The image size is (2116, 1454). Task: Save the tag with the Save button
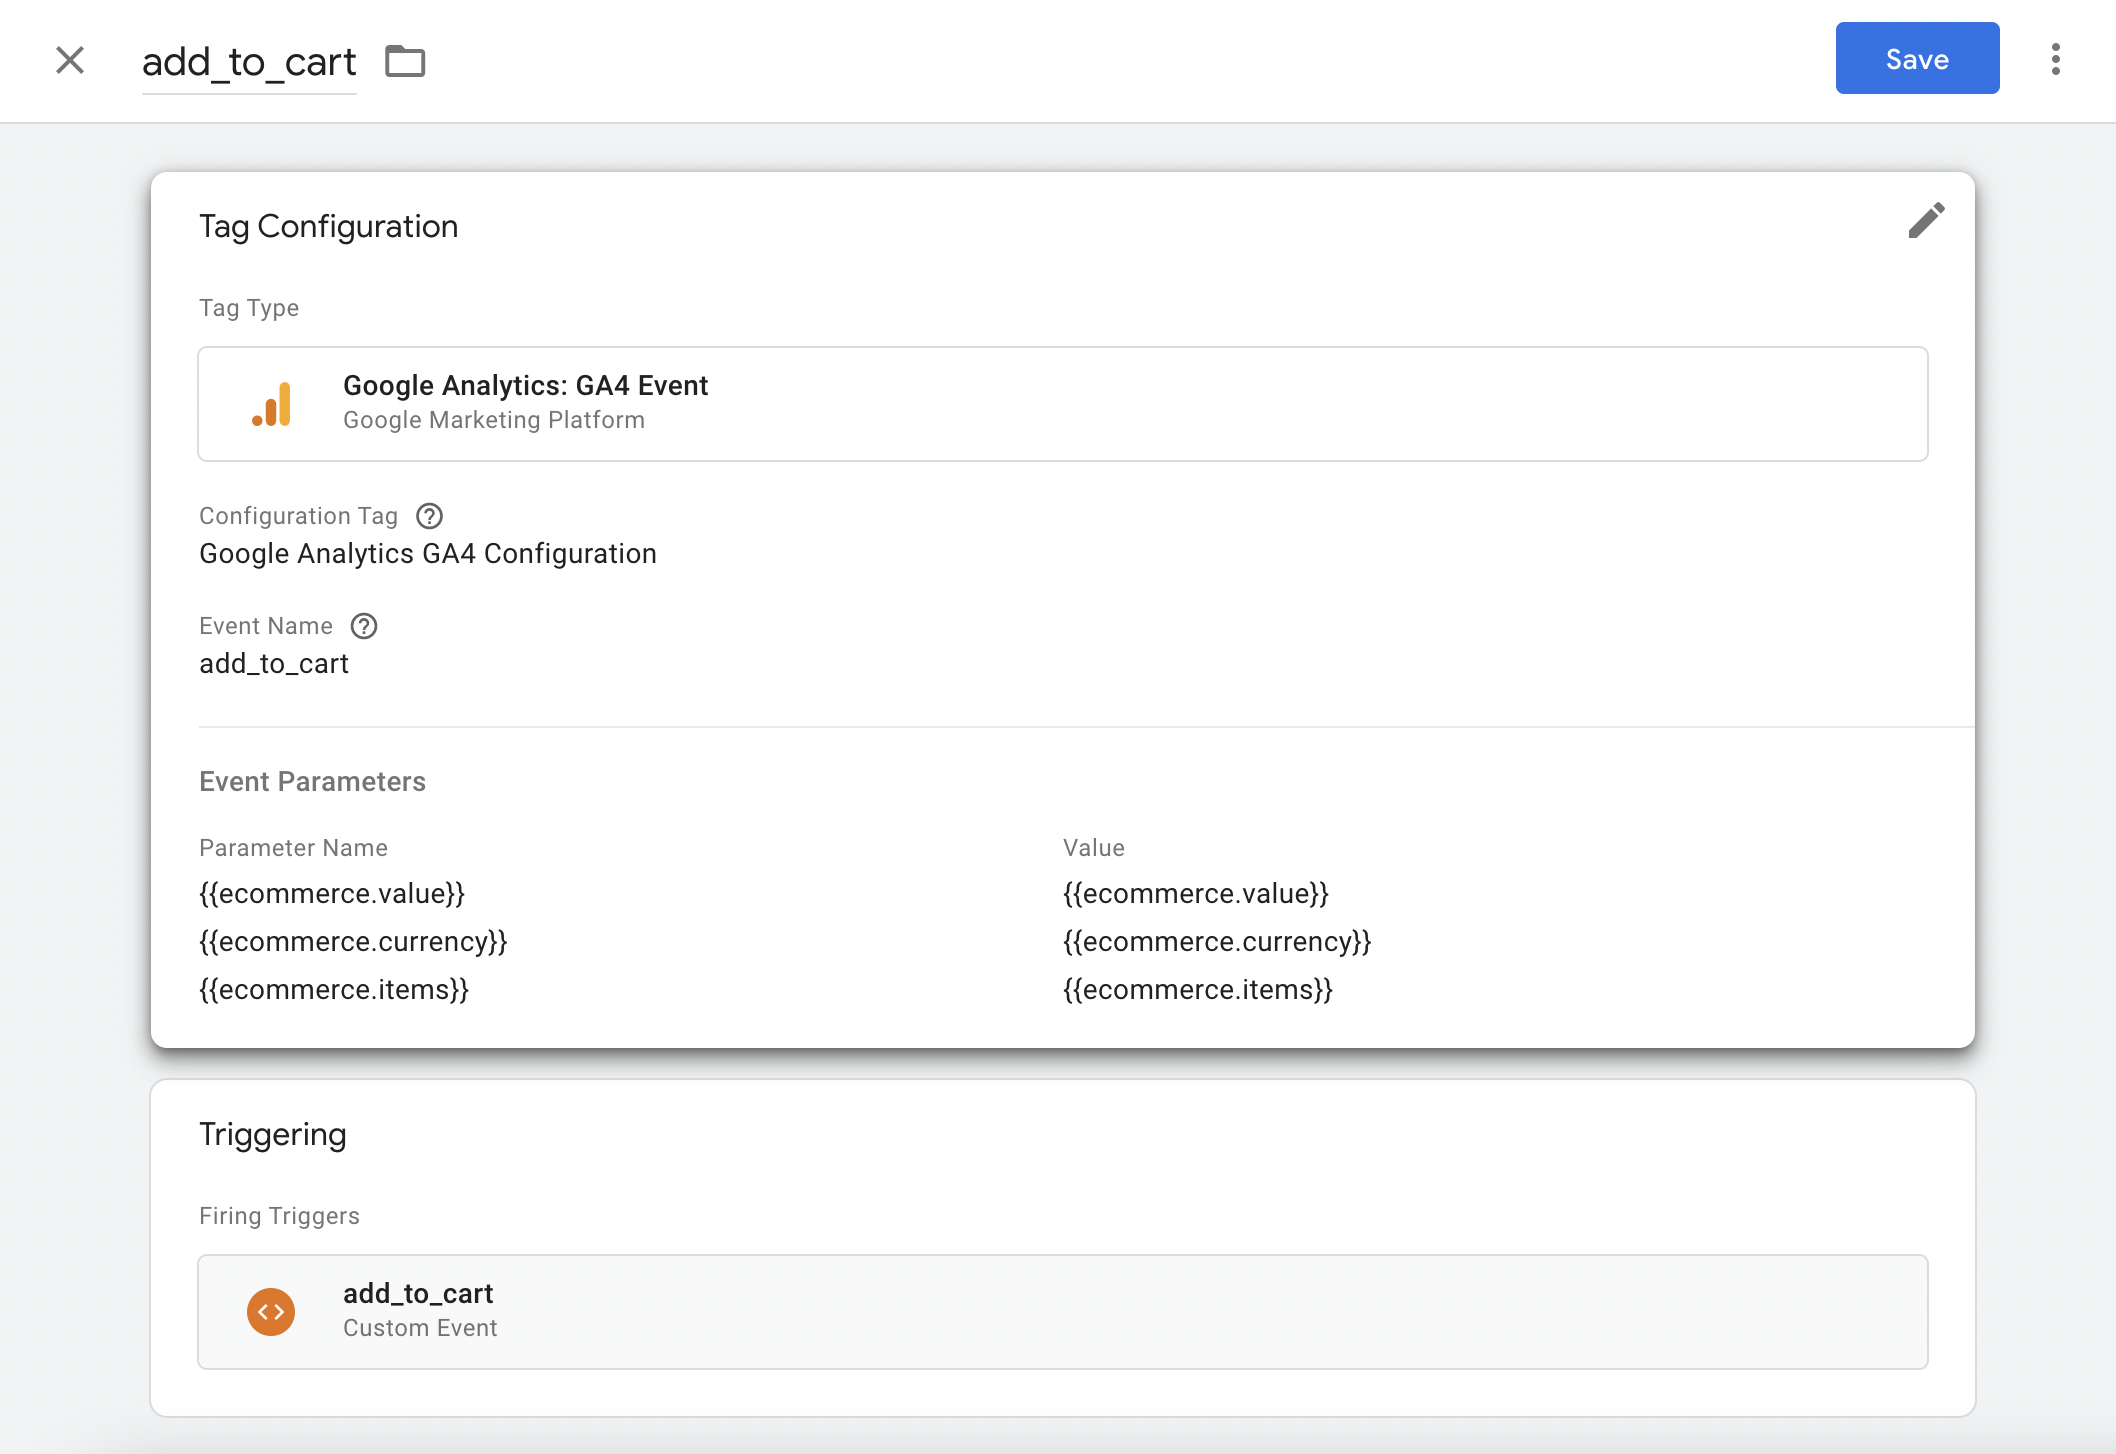[1917, 59]
